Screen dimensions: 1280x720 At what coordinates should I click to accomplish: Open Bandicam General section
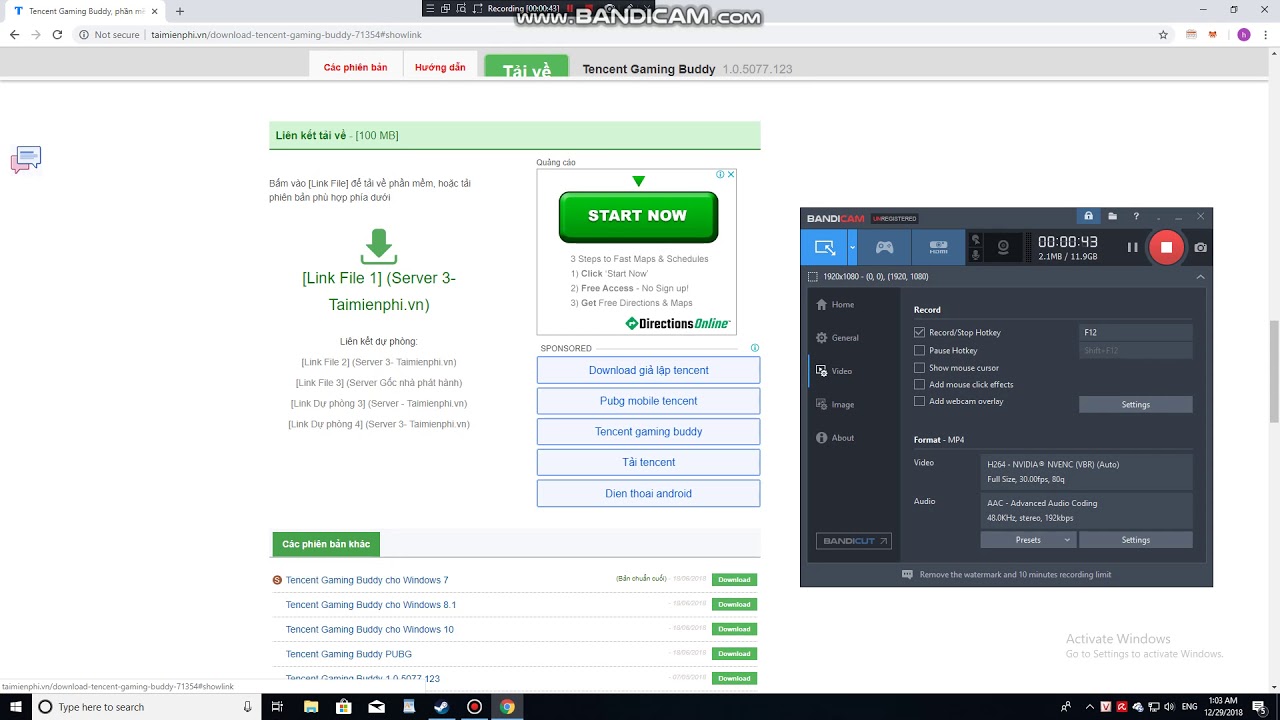(x=837, y=338)
